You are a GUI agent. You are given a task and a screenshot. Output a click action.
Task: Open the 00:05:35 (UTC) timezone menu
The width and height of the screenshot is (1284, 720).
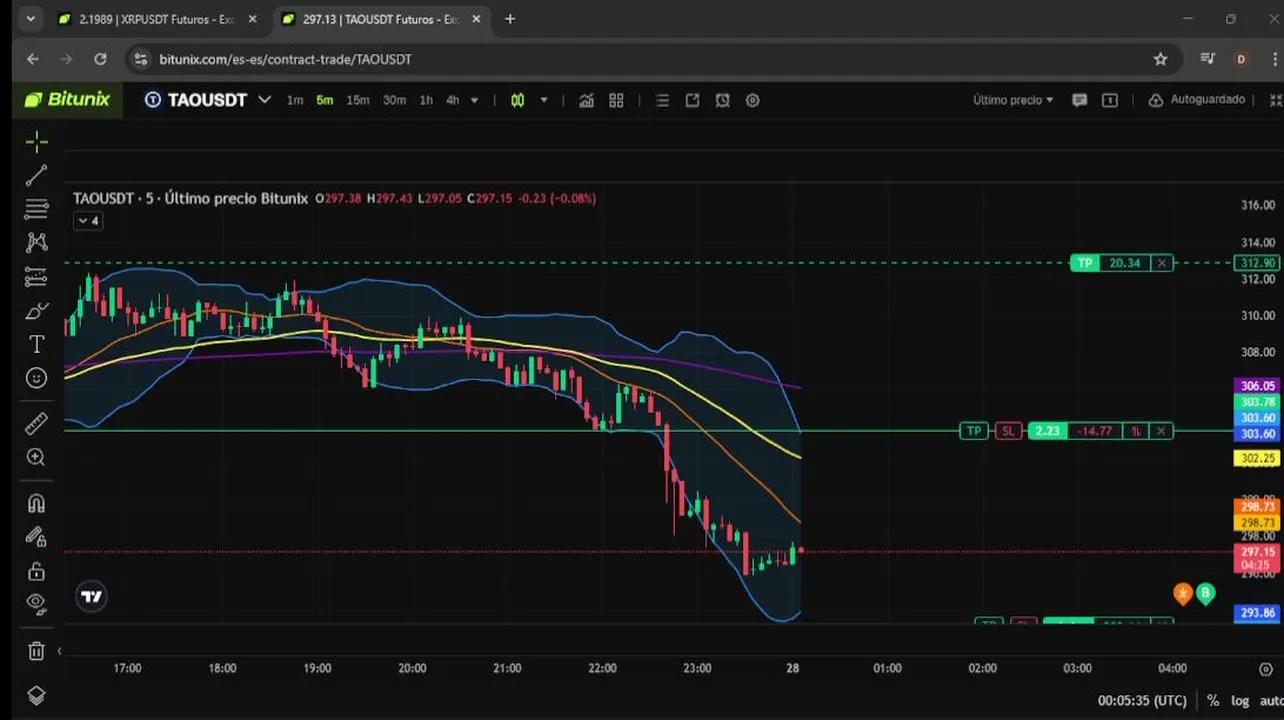1142,701
